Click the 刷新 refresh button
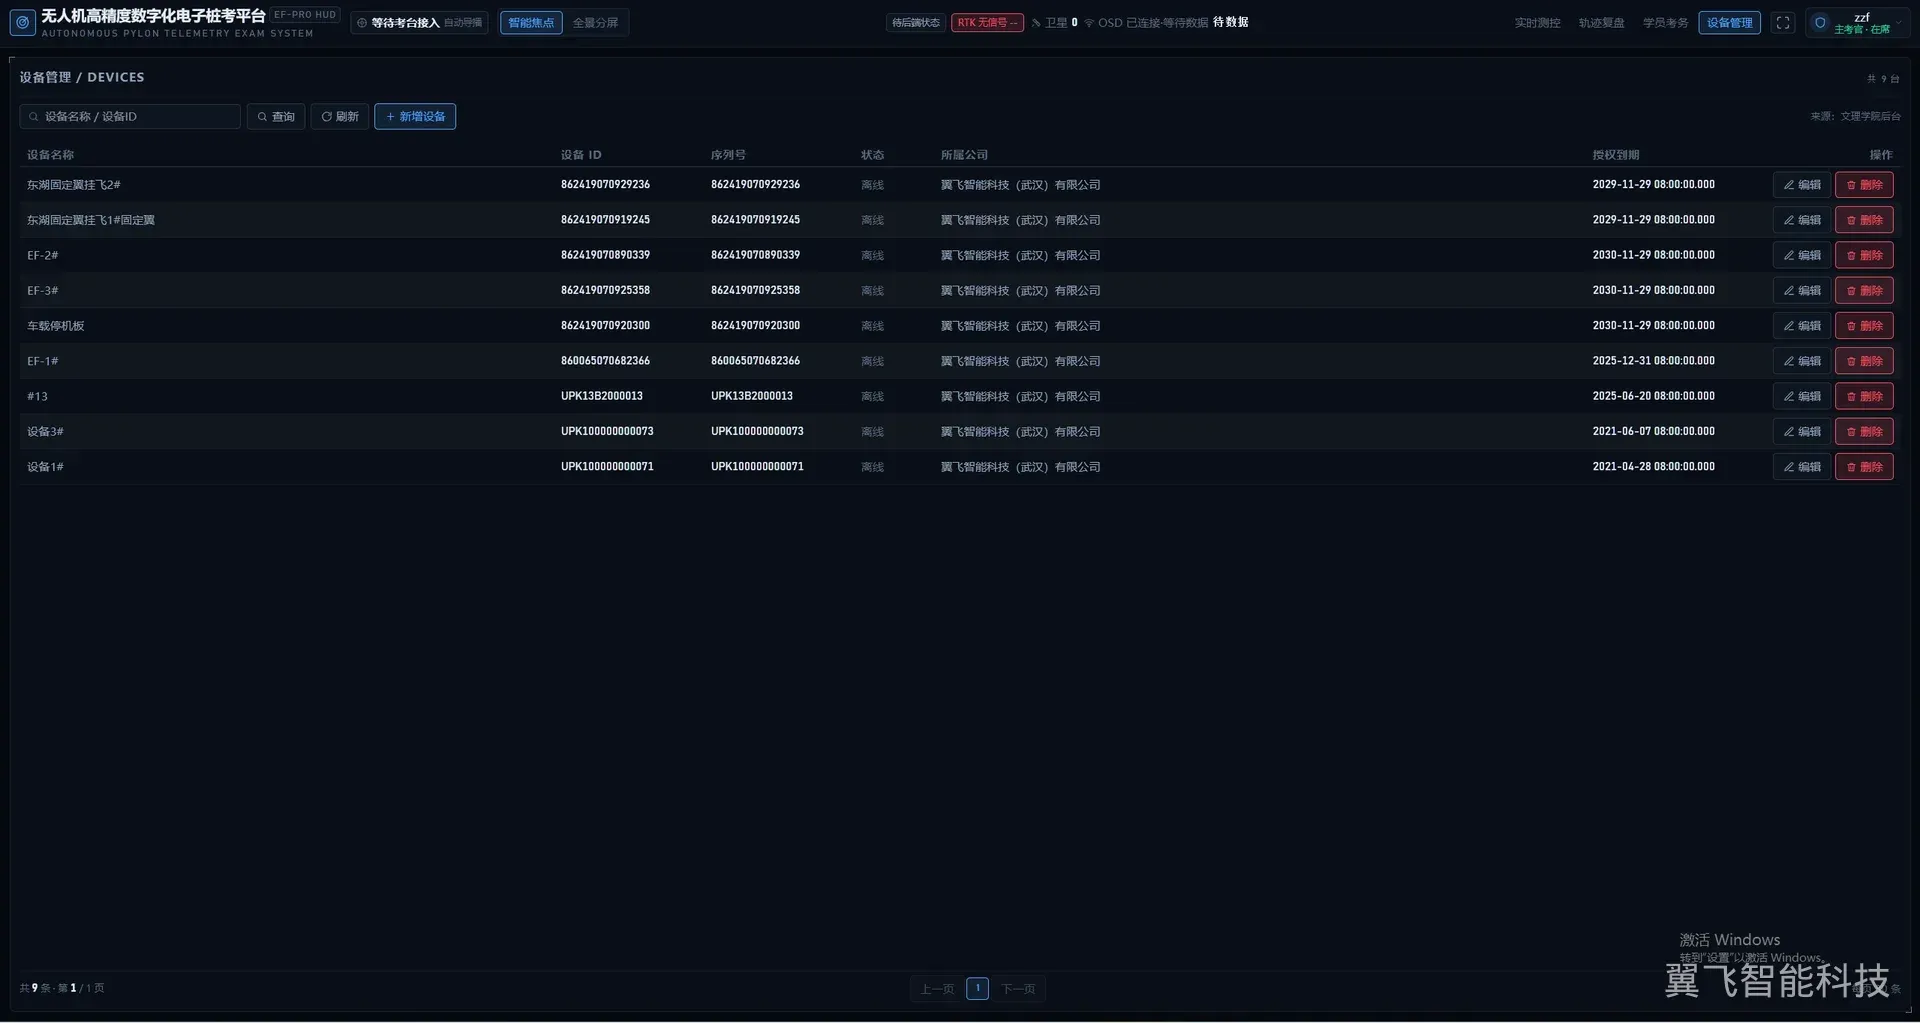Viewport: 1920px width, 1023px height. [x=340, y=116]
